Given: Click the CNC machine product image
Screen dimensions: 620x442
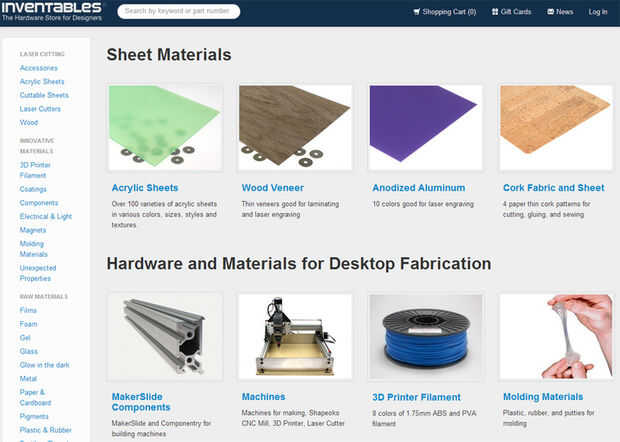Looking at the screenshot, I should 295,336.
